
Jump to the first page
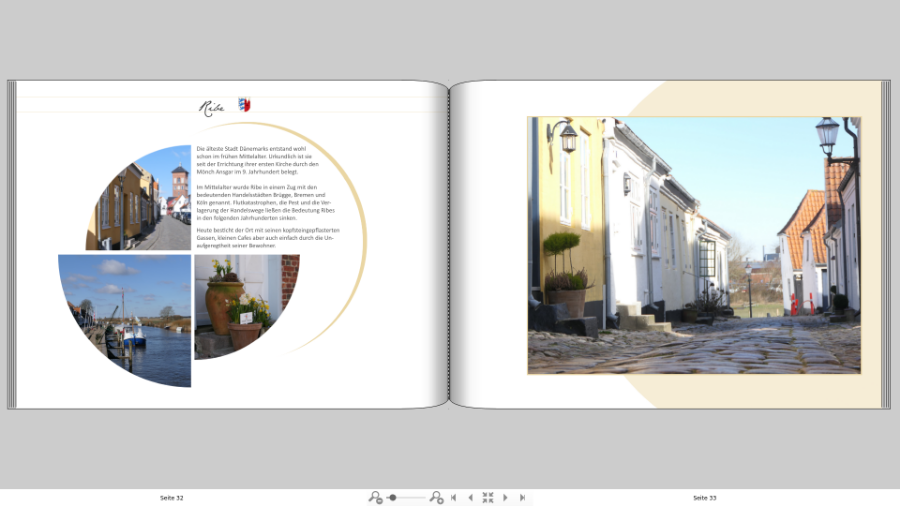coord(453,497)
